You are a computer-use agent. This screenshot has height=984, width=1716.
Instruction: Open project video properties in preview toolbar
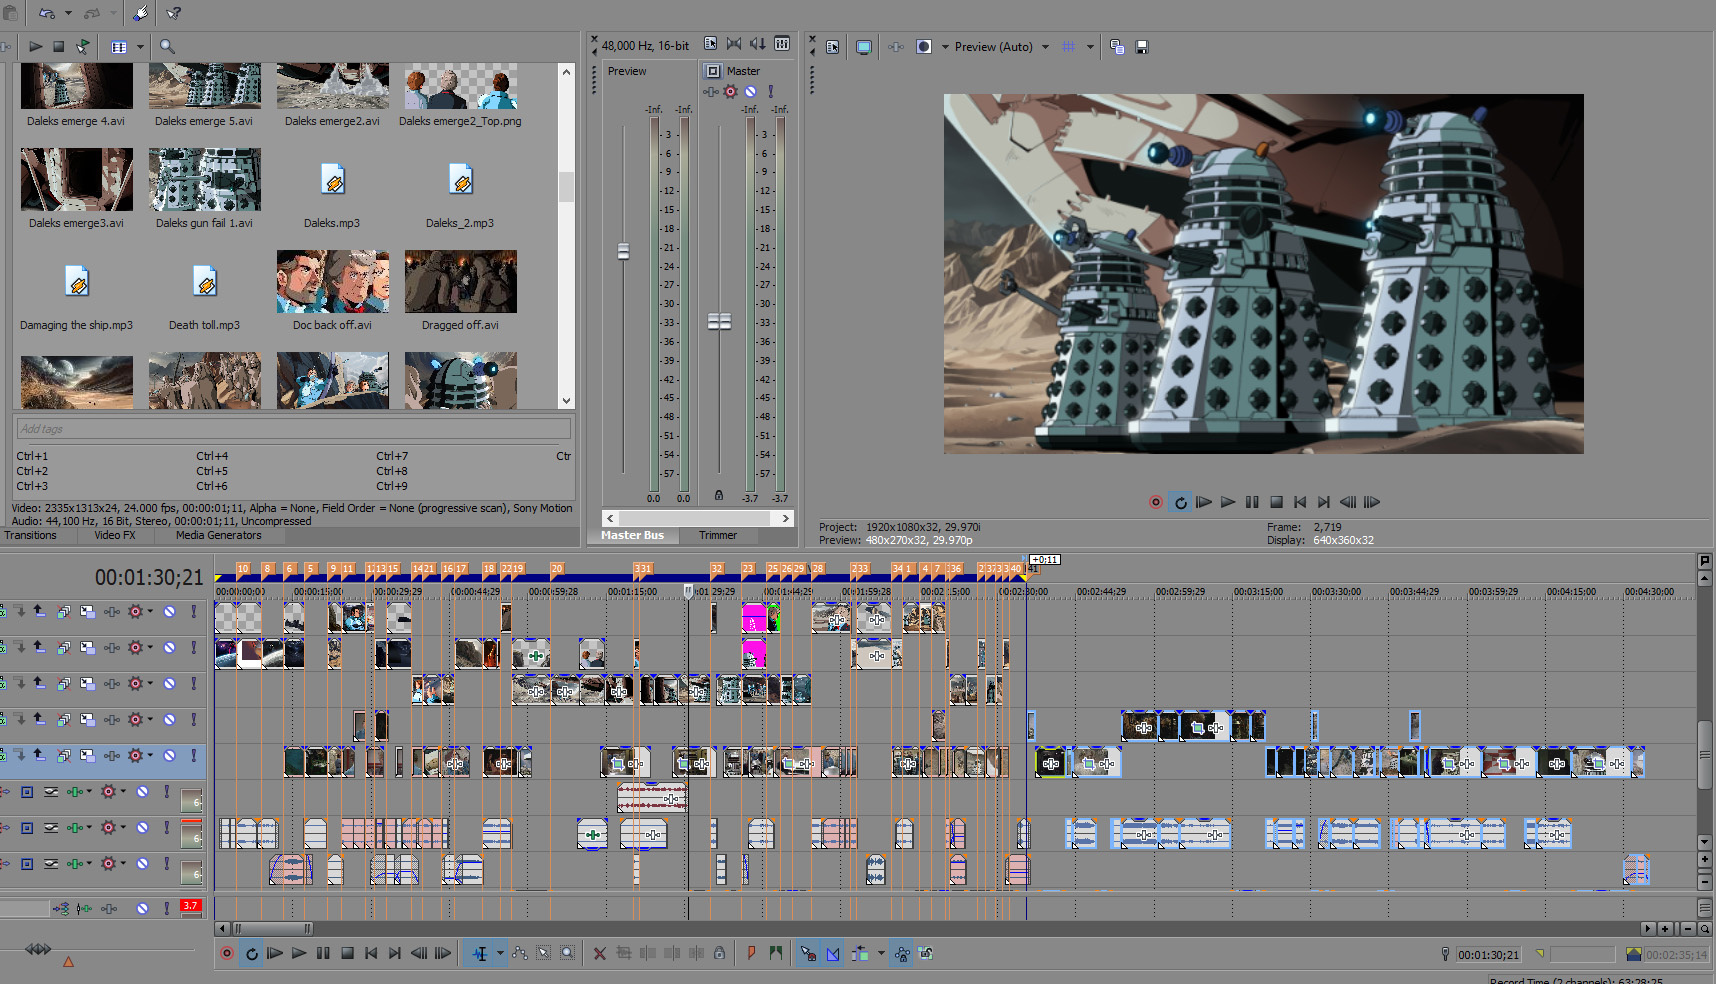pyautogui.click(x=832, y=47)
